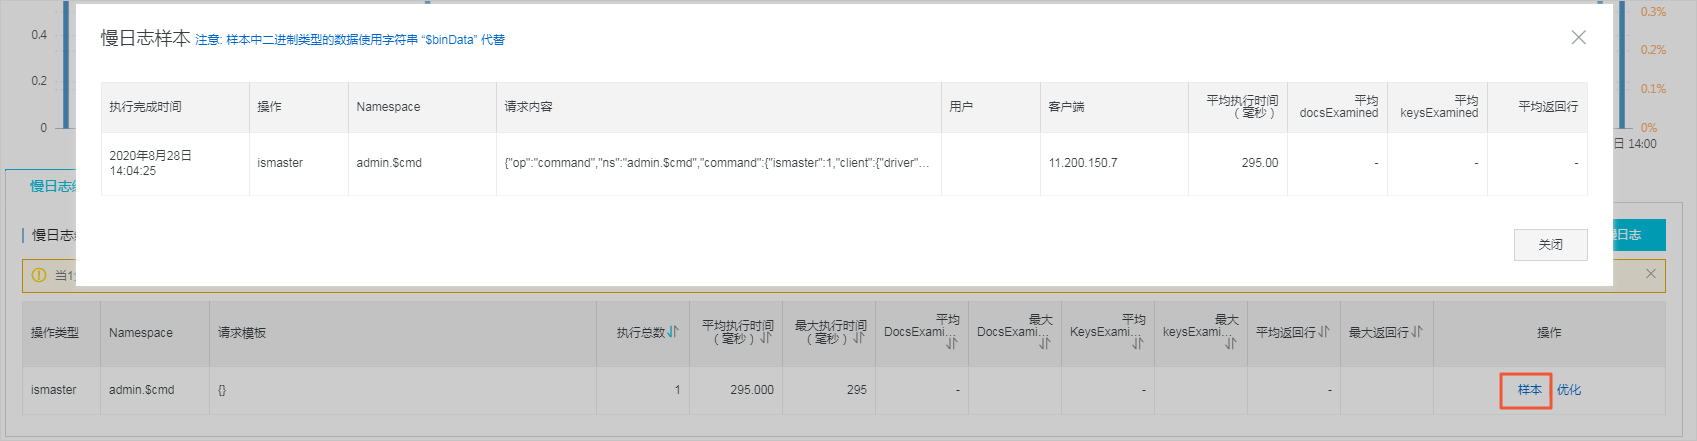Click 请求模板 cell {} in background table
Viewport: 1697px width, 441px height.
point(222,390)
